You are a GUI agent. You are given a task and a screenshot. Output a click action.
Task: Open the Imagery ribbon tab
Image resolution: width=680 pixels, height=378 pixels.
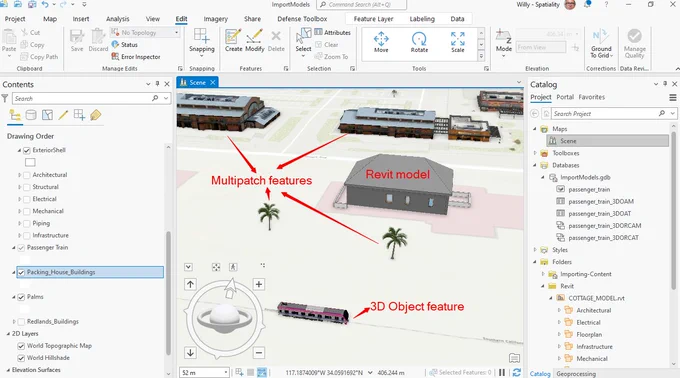pos(216,19)
